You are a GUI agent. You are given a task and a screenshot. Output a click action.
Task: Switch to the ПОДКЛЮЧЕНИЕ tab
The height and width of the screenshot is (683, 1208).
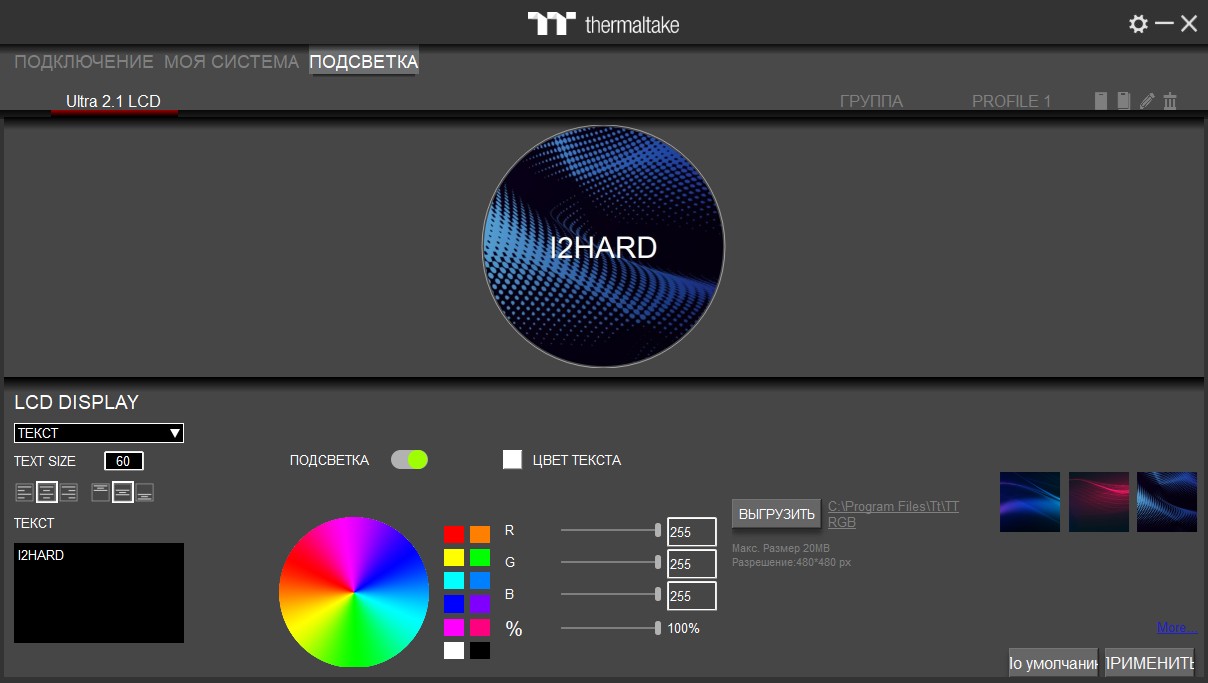[x=84, y=62]
